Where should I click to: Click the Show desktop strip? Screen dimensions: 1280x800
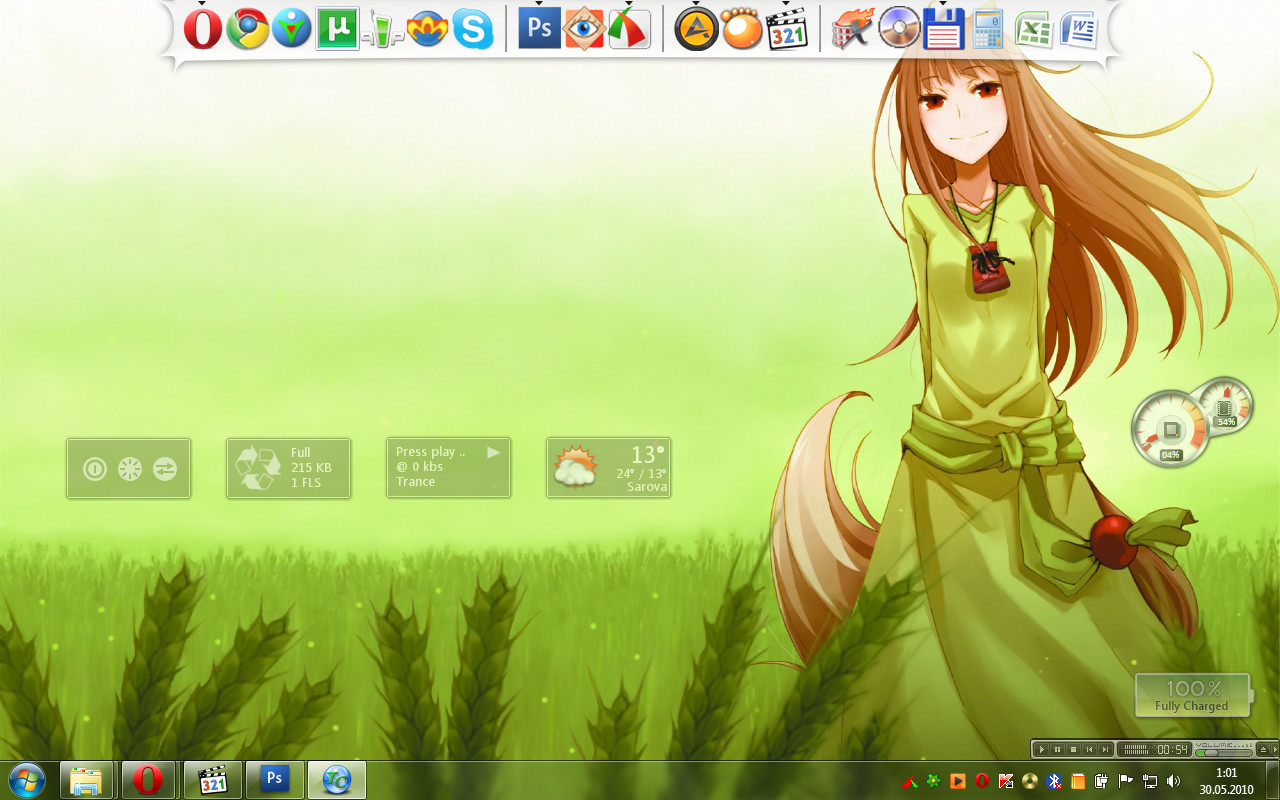pyautogui.click(x=1272, y=781)
